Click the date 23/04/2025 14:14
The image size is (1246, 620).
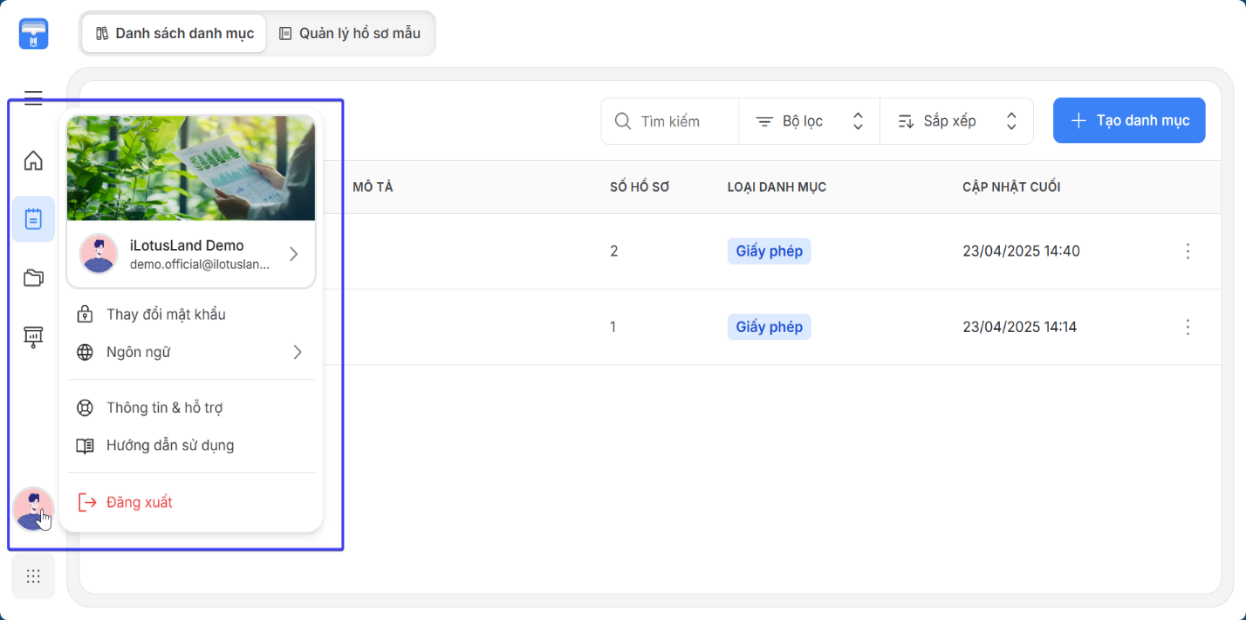tap(1020, 327)
